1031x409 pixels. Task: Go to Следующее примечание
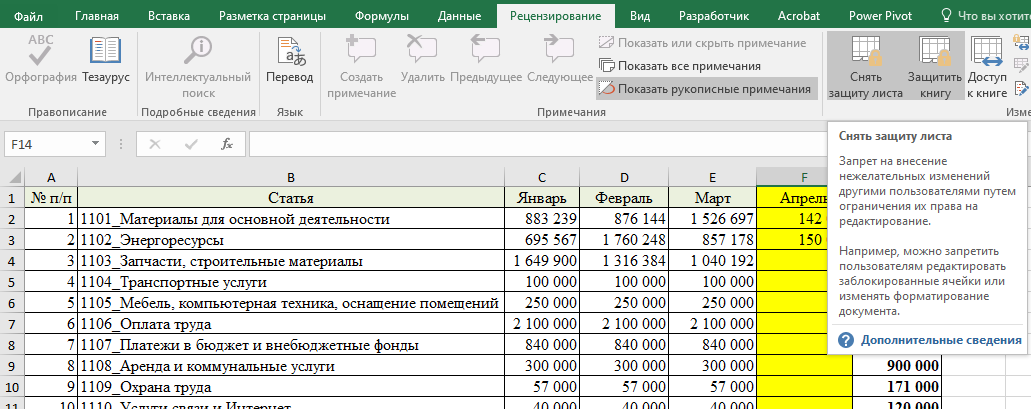point(560,60)
